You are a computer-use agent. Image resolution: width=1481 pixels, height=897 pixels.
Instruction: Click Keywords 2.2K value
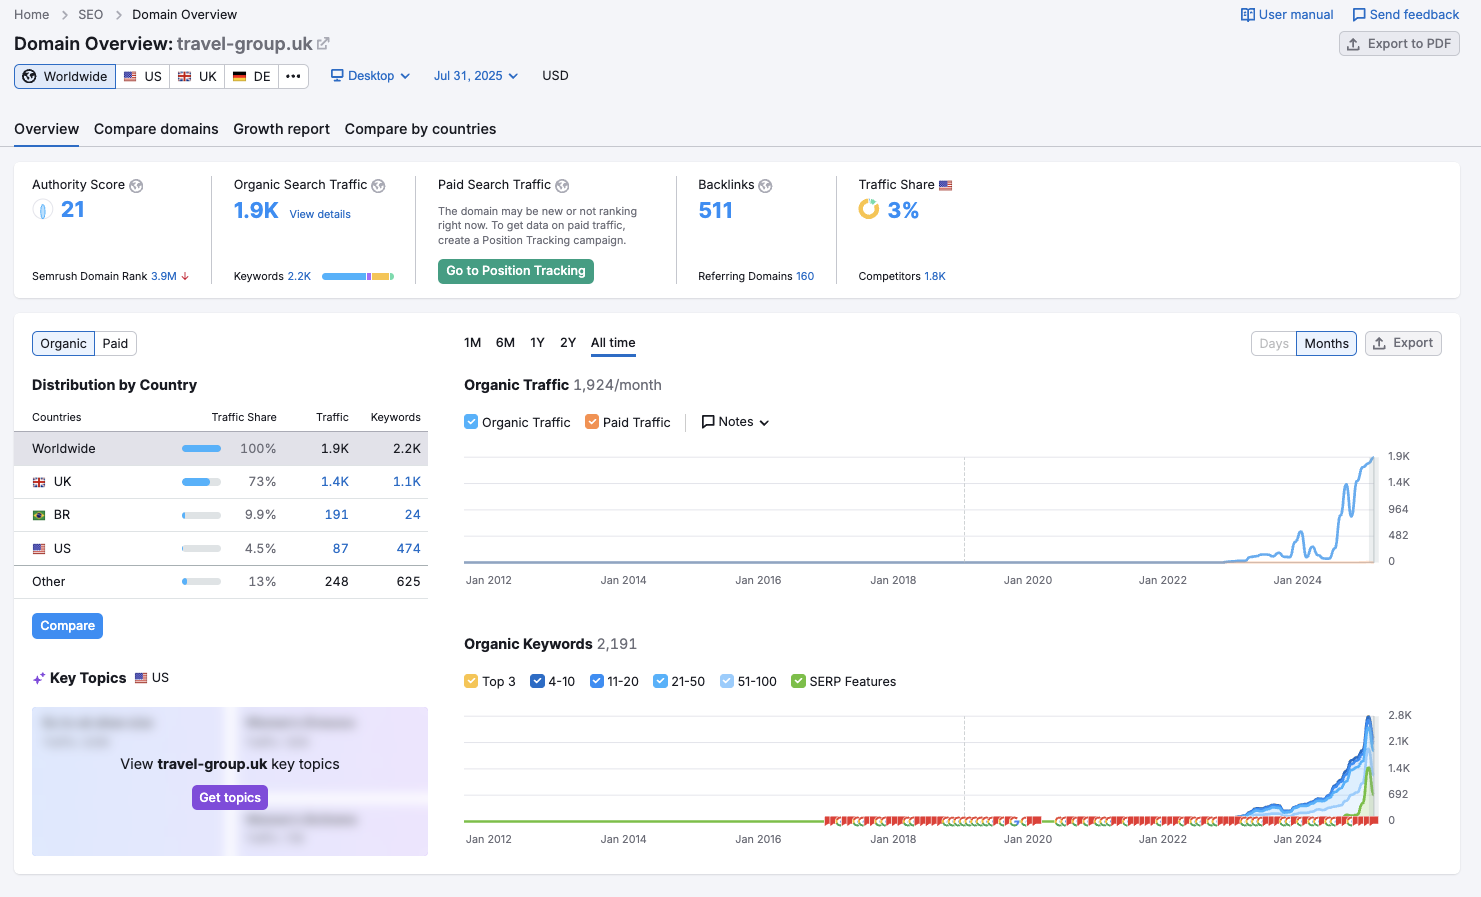299,276
